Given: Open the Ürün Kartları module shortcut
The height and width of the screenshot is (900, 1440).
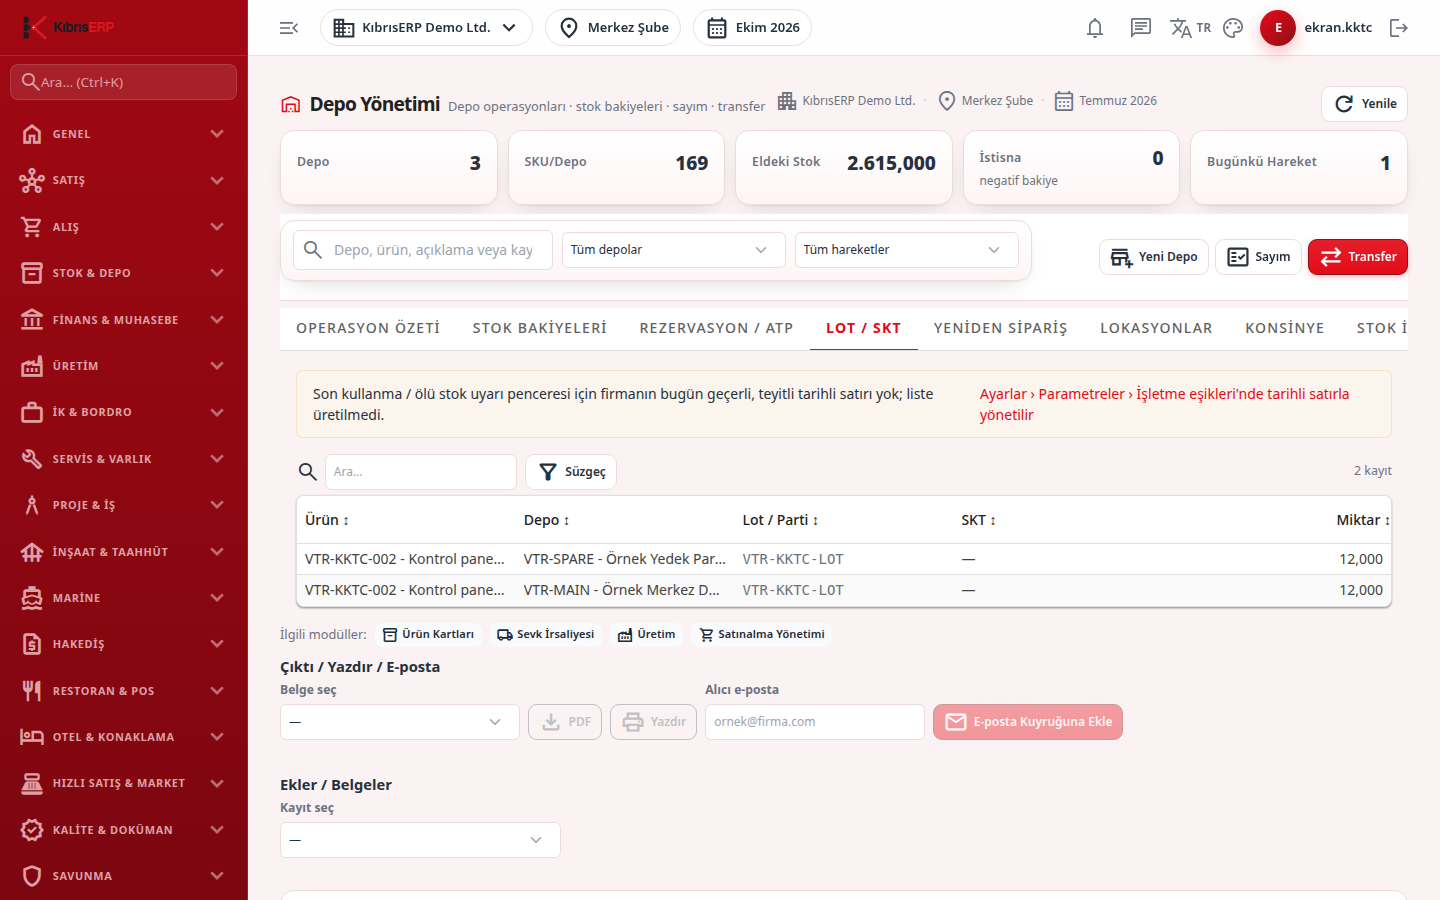Looking at the screenshot, I should coord(428,635).
